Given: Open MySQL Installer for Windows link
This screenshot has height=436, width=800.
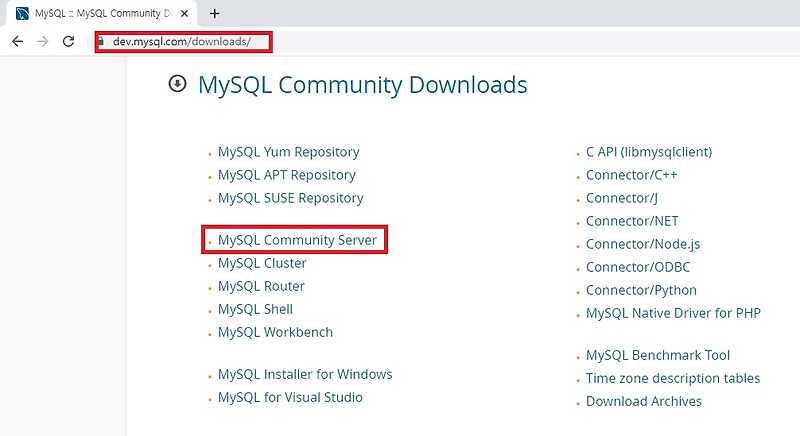Looking at the screenshot, I should pyautogui.click(x=305, y=374).
